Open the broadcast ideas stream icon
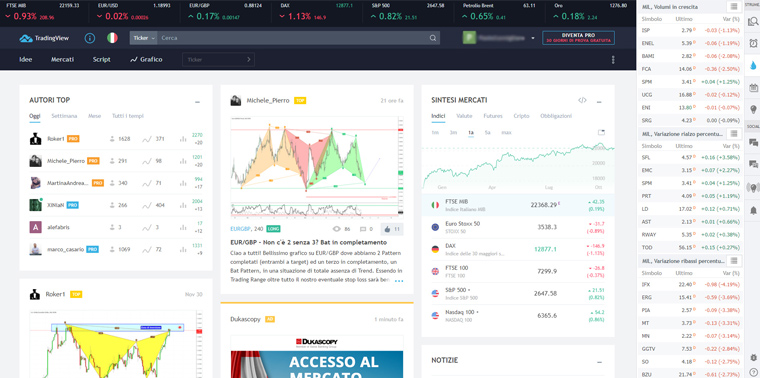 tap(753, 187)
